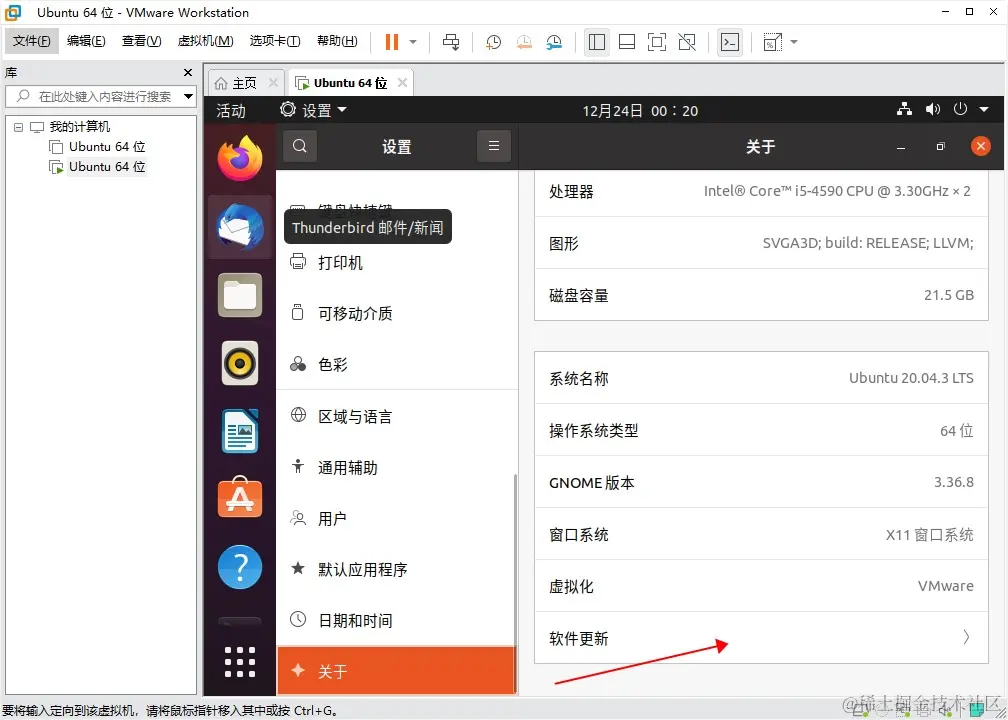Select 默认应用程序 in settings sidebar
Image resolution: width=1008 pixels, height=720 pixels.
click(x=397, y=569)
